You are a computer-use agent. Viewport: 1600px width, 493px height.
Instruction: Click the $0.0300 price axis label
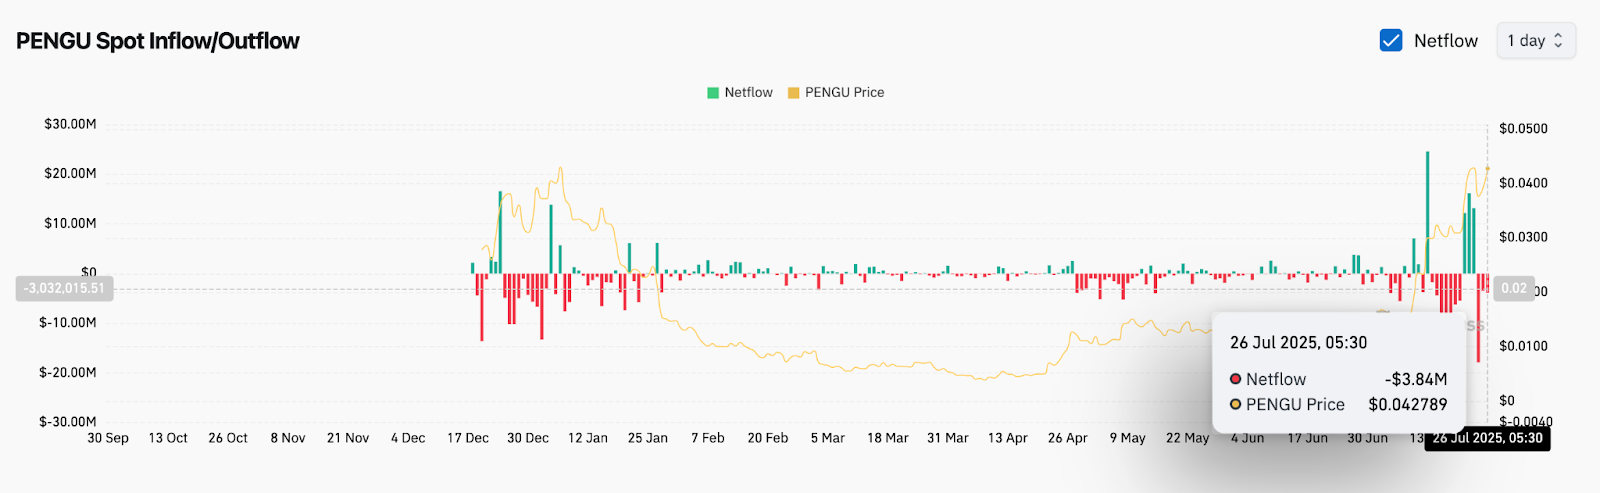[1523, 237]
